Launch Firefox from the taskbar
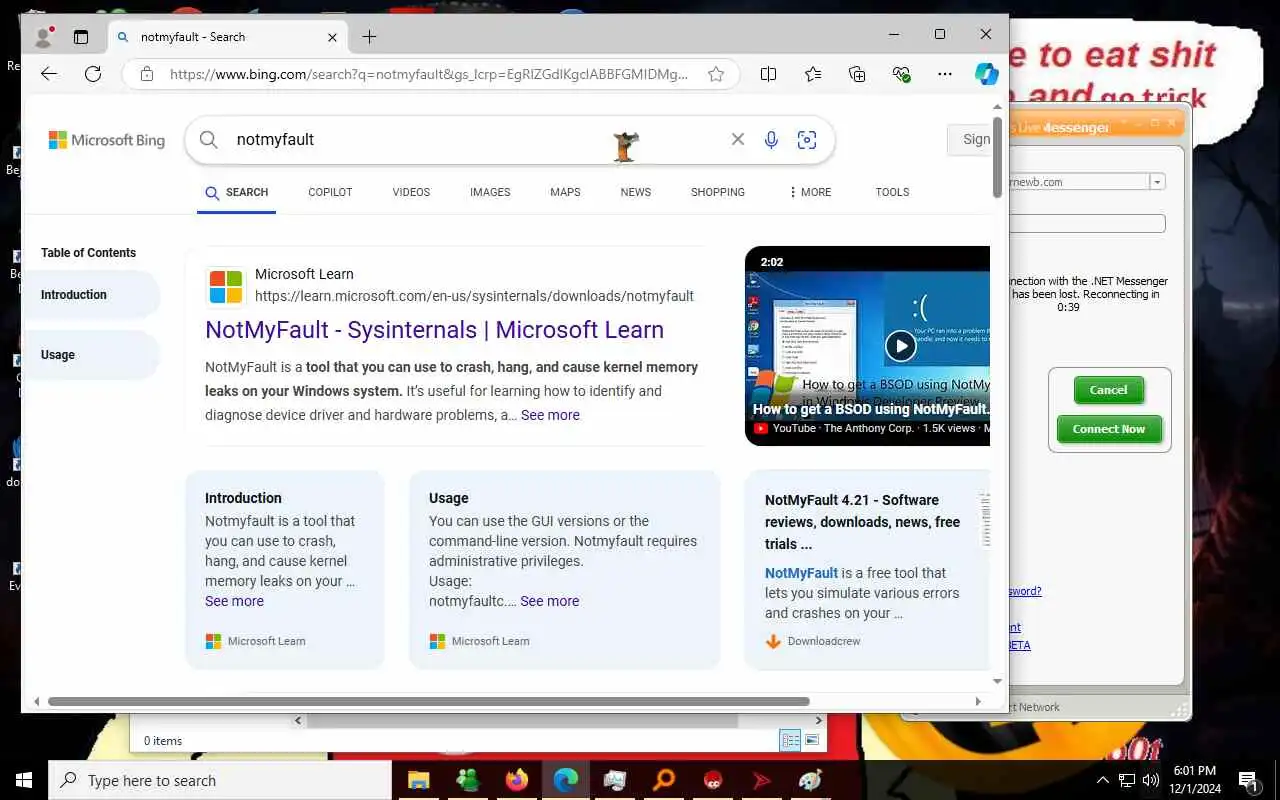 click(516, 780)
